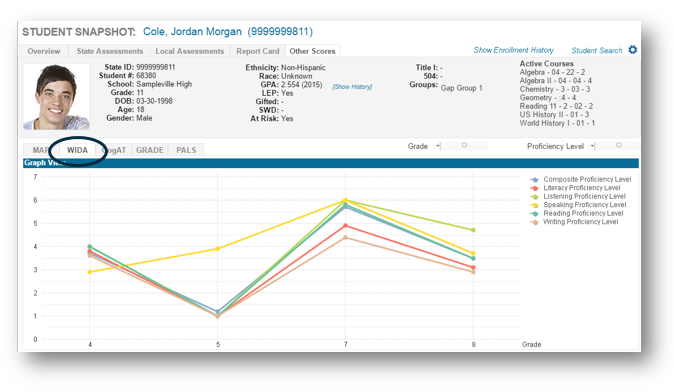
Task: Switch to the GRADE sub-tab
Action: coord(150,150)
